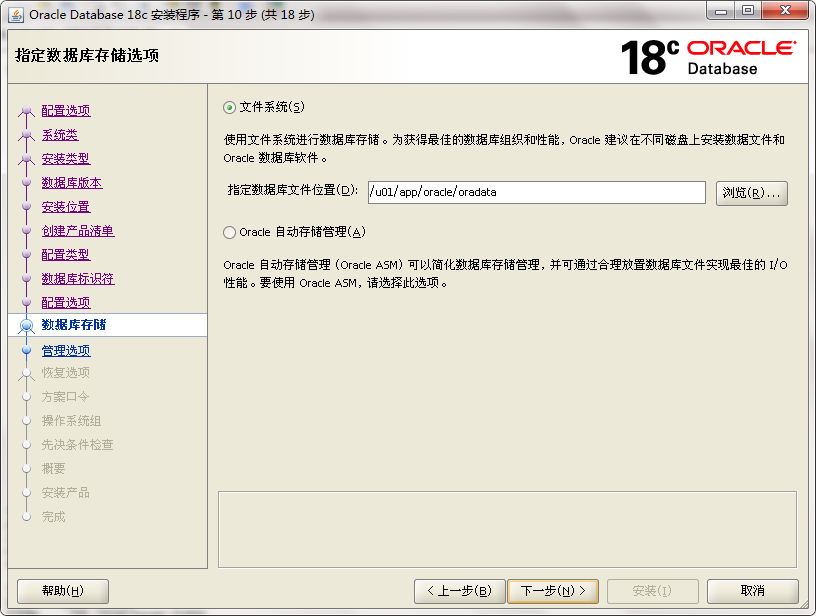Click the 取消 cancel button
This screenshot has height=616, width=816.
753,591
